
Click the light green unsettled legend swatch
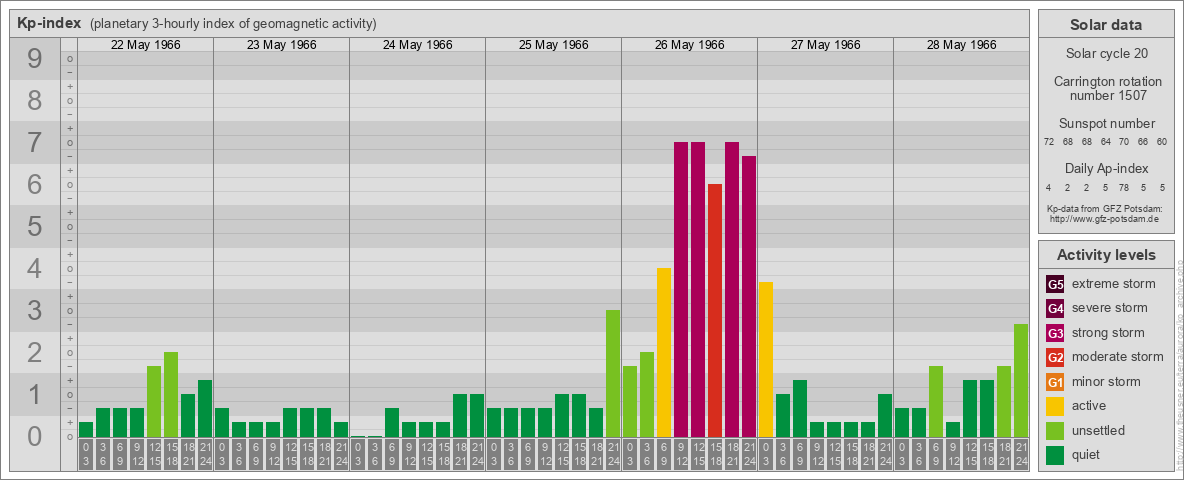pos(1055,430)
